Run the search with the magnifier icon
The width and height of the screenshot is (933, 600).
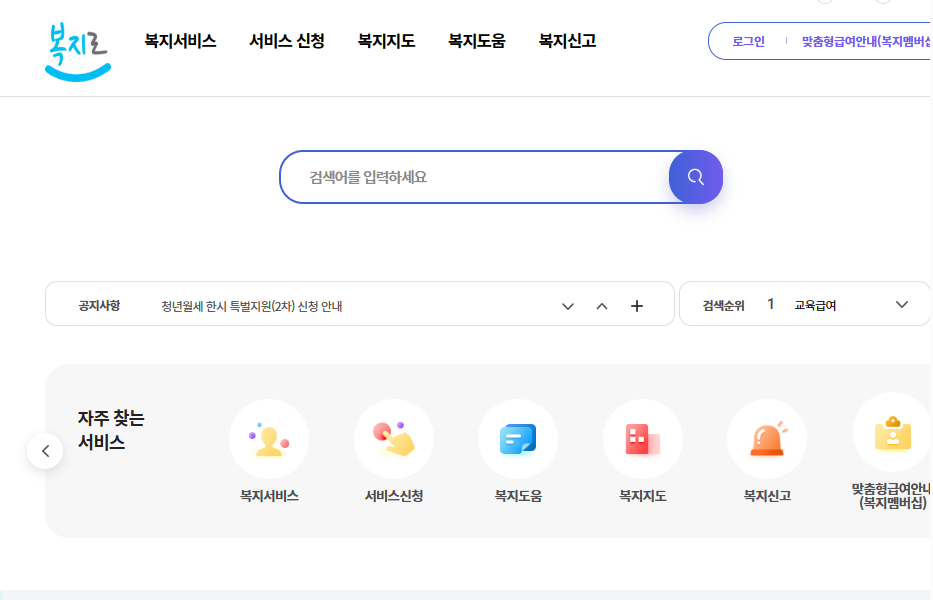[695, 176]
